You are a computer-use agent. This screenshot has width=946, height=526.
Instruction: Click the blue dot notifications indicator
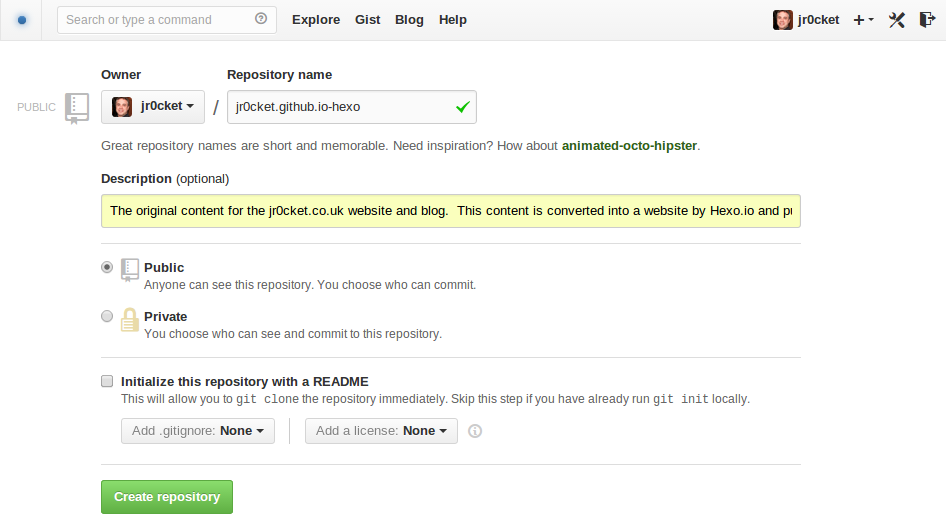(22, 20)
